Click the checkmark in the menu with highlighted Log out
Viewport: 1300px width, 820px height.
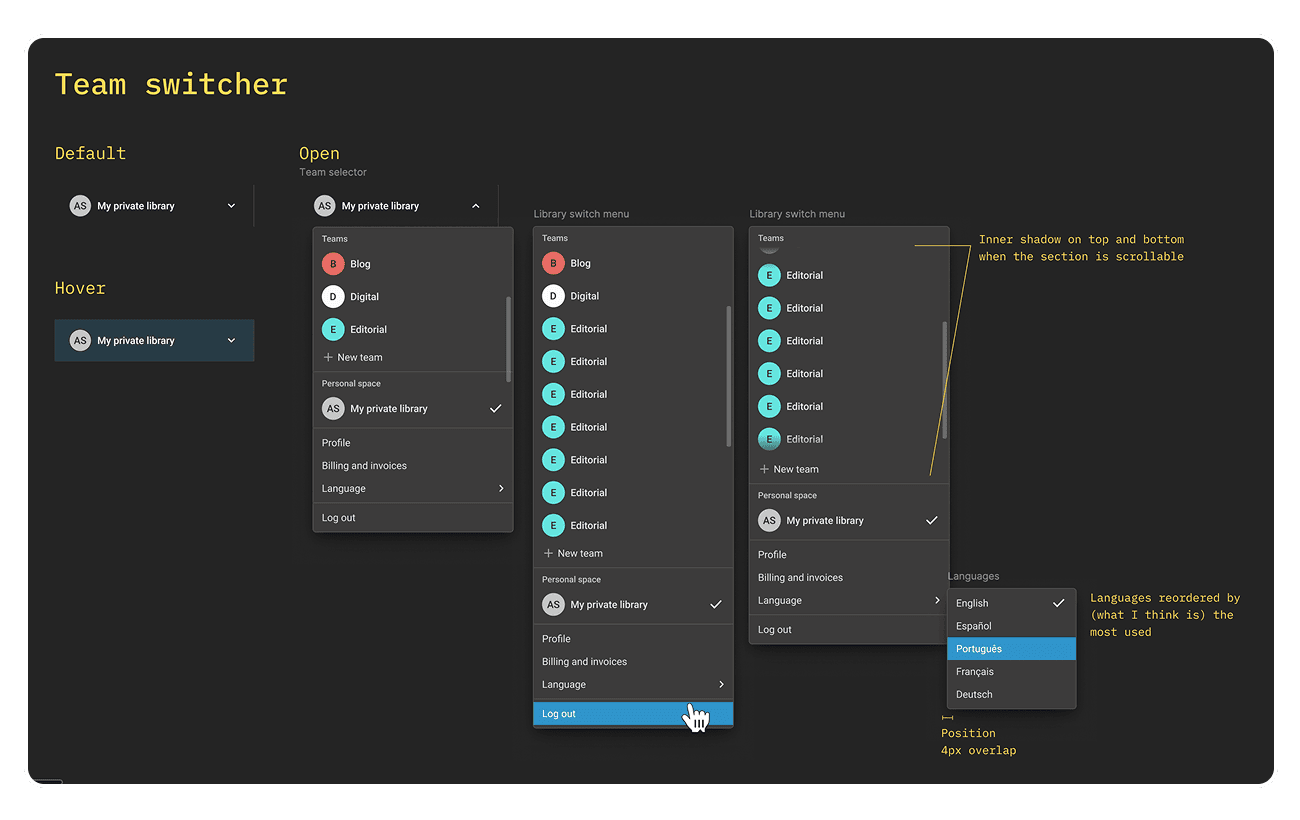(x=716, y=605)
